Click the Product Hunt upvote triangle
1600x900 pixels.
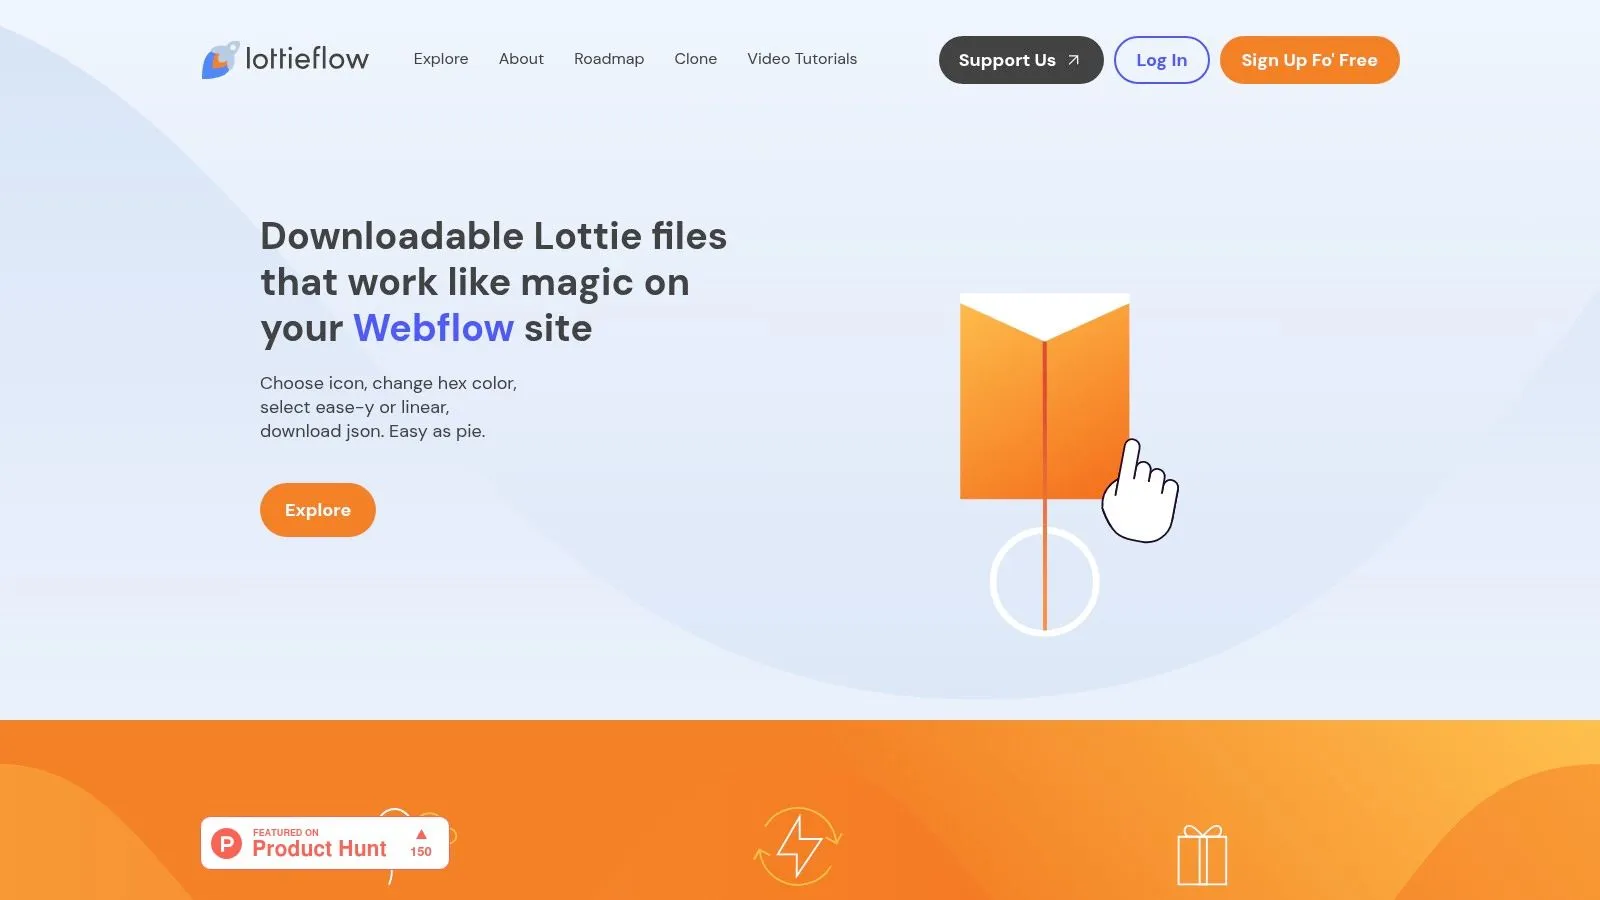pos(421,834)
